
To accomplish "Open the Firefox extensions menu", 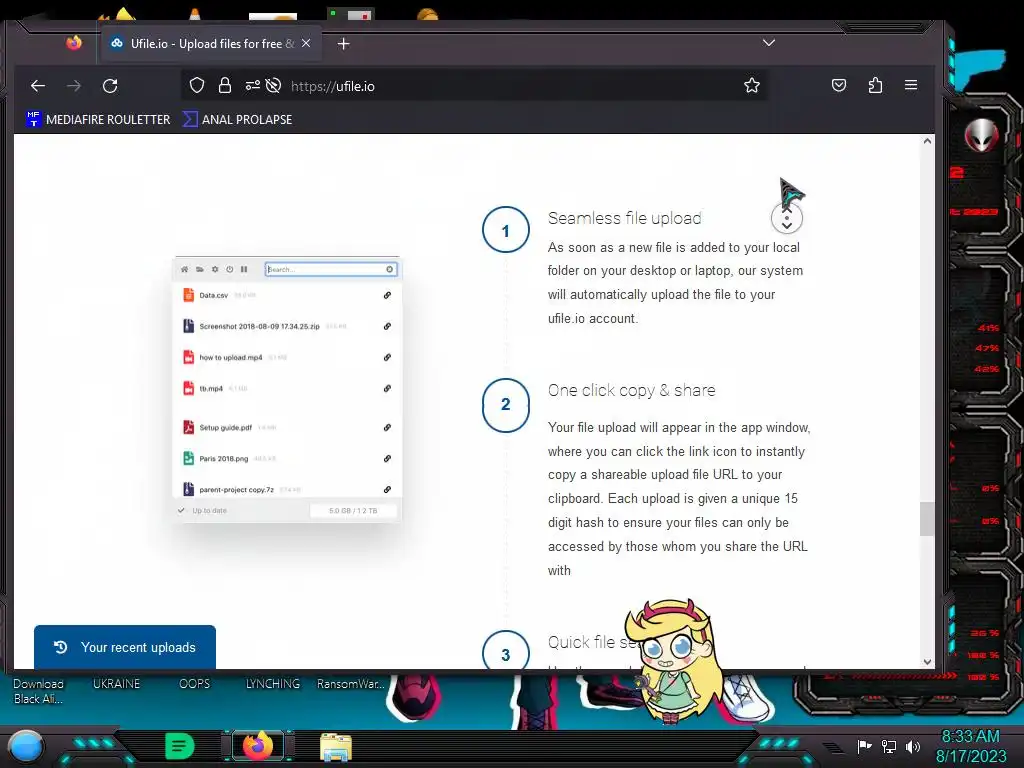I will [x=875, y=86].
